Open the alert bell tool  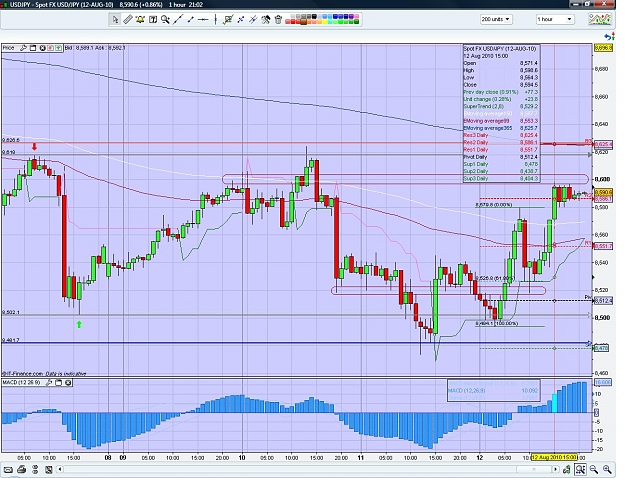pyautogui.click(x=140, y=19)
